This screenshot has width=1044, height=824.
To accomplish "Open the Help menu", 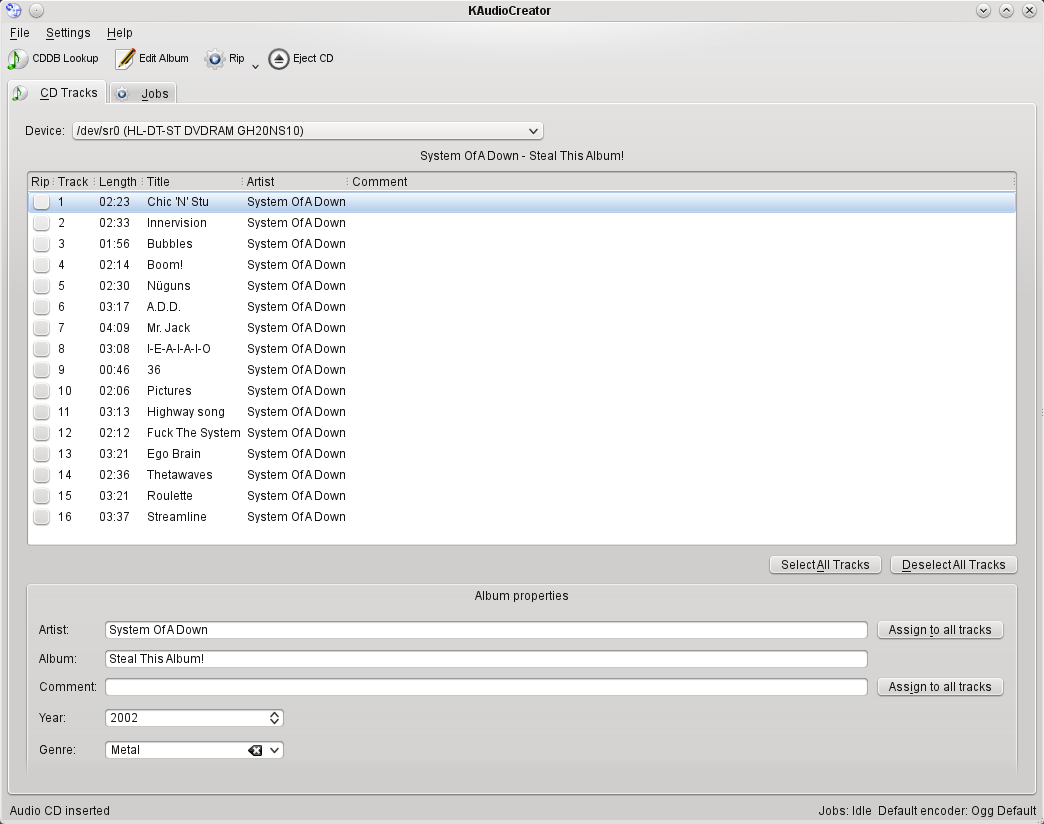I will (119, 33).
